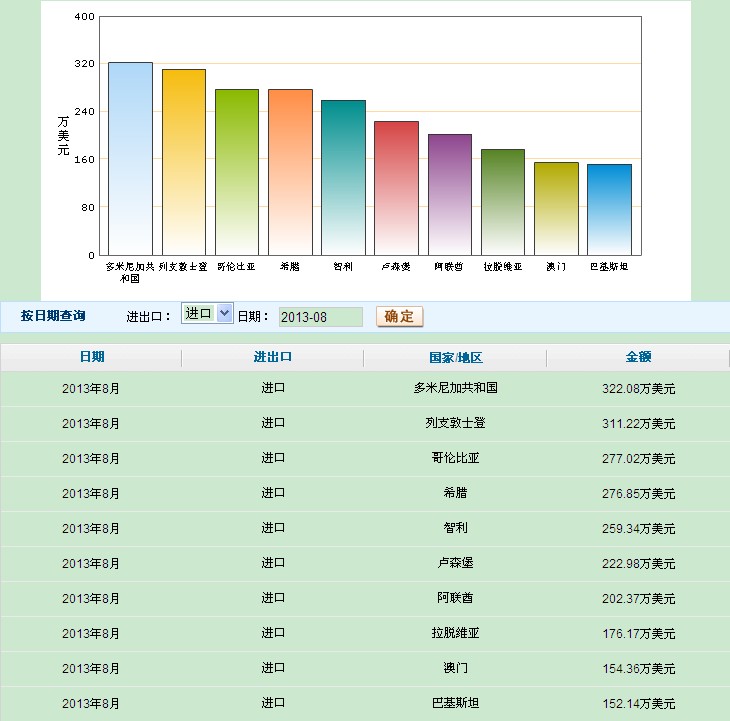Click 2013年8月 in the 多米尼加共和国 row
Screen dimensions: 730x721
(x=91, y=389)
